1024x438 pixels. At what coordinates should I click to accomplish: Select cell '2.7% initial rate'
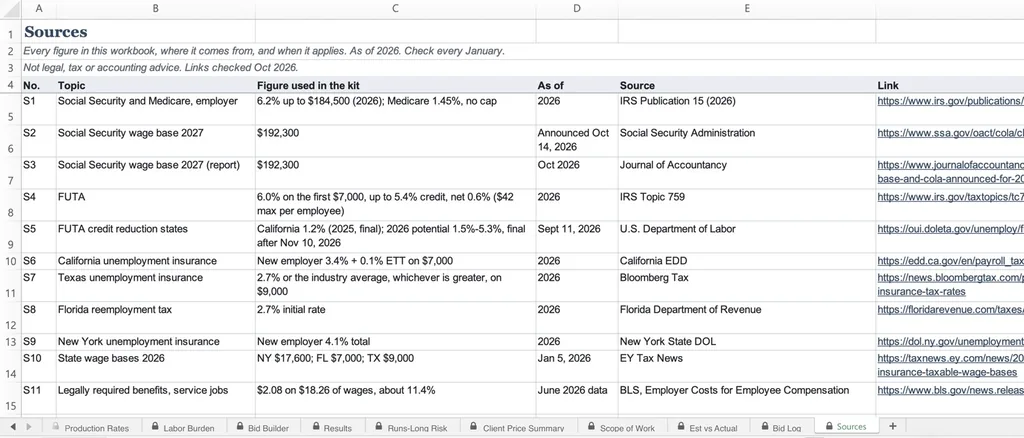tap(396, 317)
